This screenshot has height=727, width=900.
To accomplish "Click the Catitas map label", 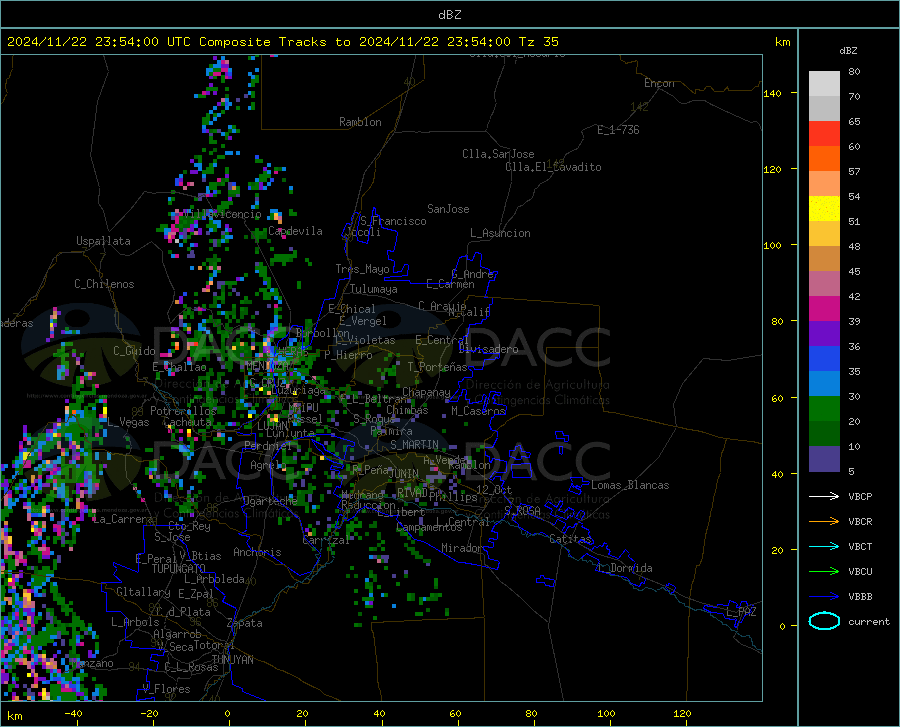I will click(x=570, y=539).
